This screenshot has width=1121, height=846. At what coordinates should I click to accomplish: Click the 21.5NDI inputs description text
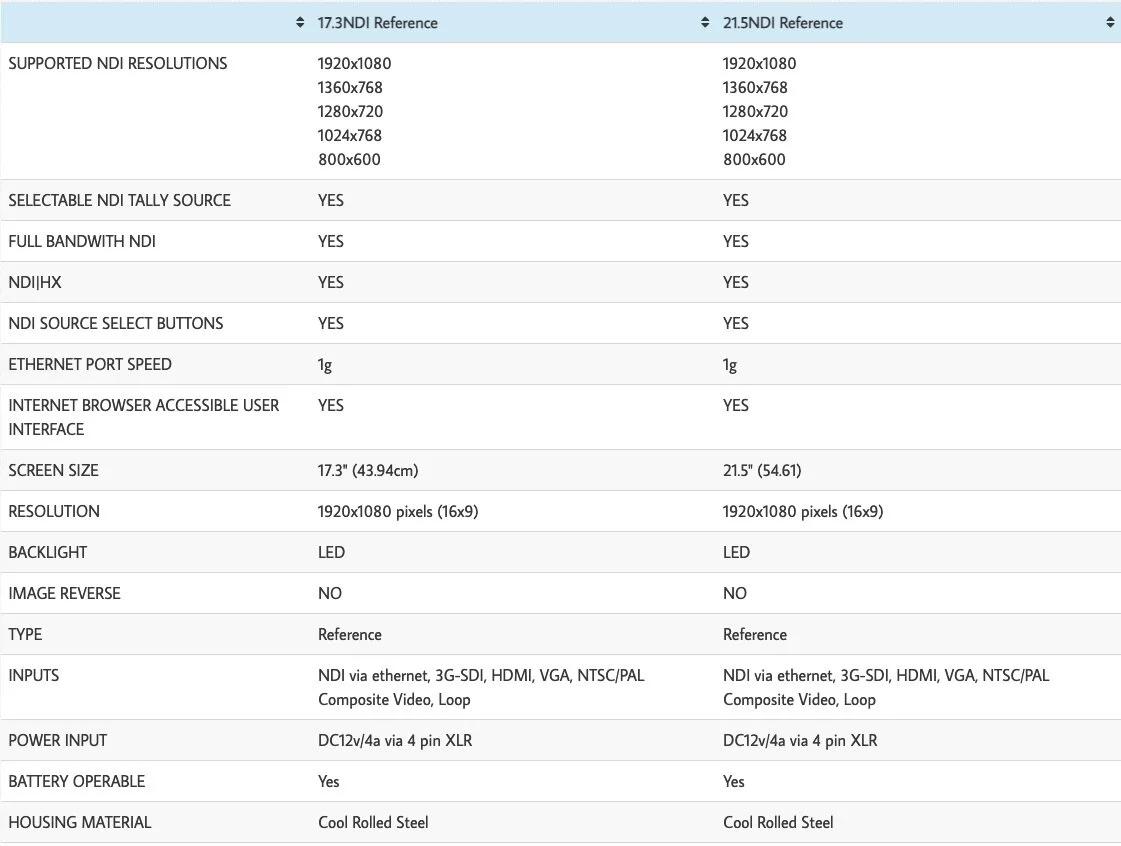pyautogui.click(x=887, y=687)
